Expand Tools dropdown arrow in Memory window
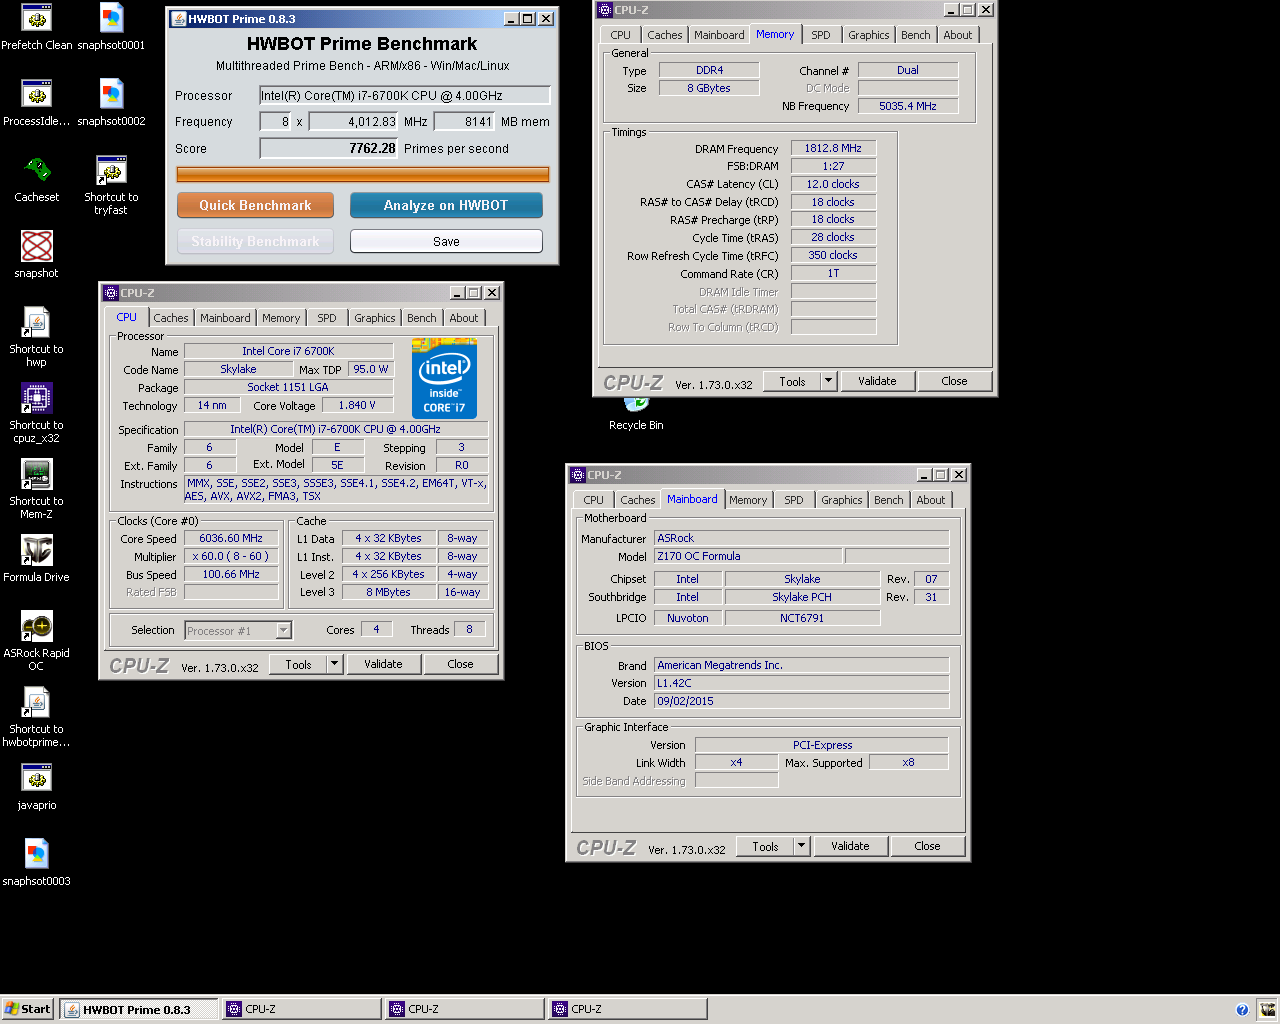 click(829, 381)
